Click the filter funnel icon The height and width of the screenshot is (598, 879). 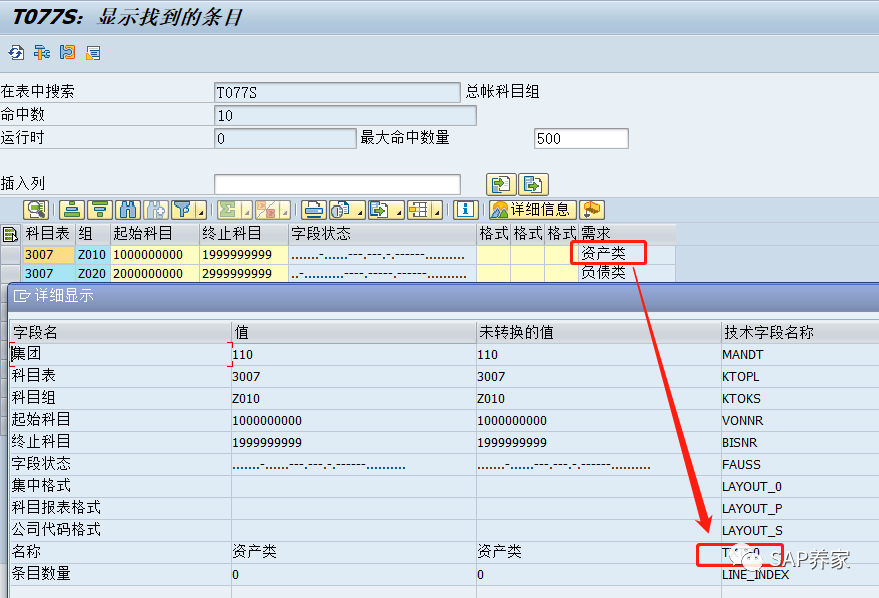tap(183, 210)
